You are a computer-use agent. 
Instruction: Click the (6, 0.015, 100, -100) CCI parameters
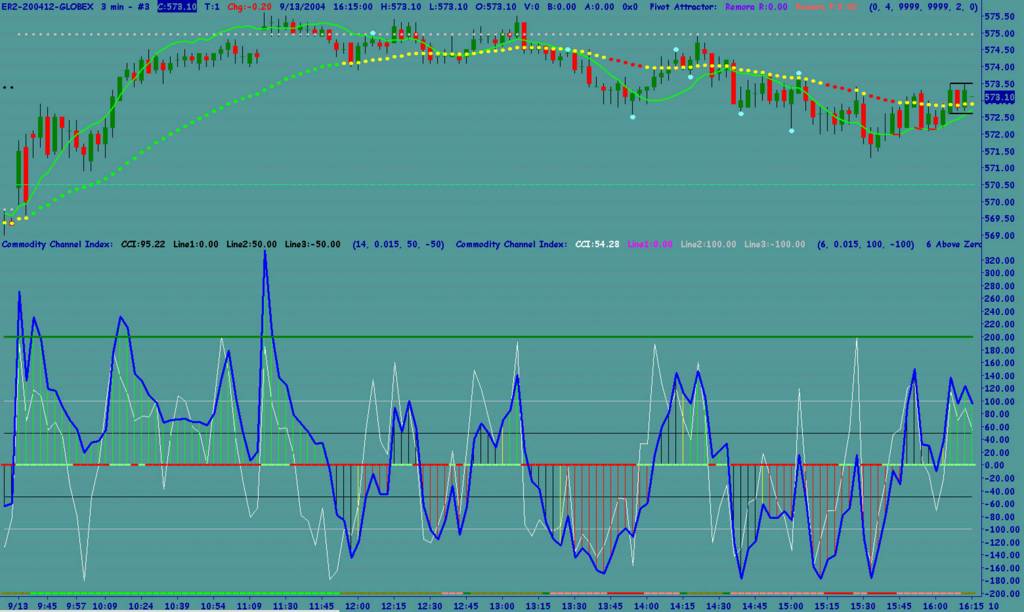pyautogui.click(x=865, y=244)
